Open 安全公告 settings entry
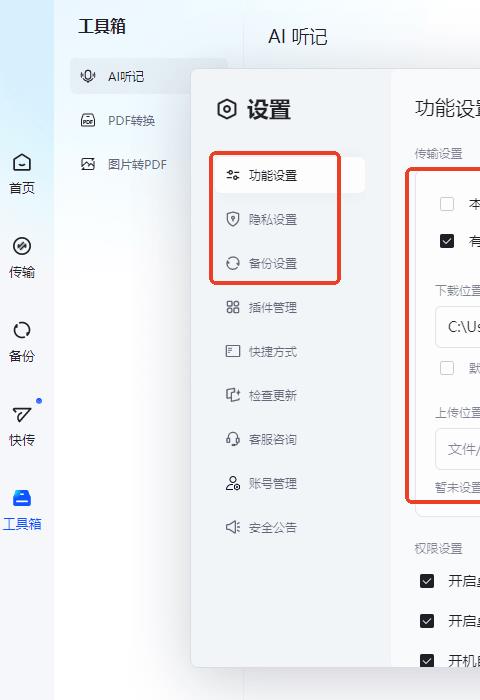480x700 pixels. click(x=273, y=527)
